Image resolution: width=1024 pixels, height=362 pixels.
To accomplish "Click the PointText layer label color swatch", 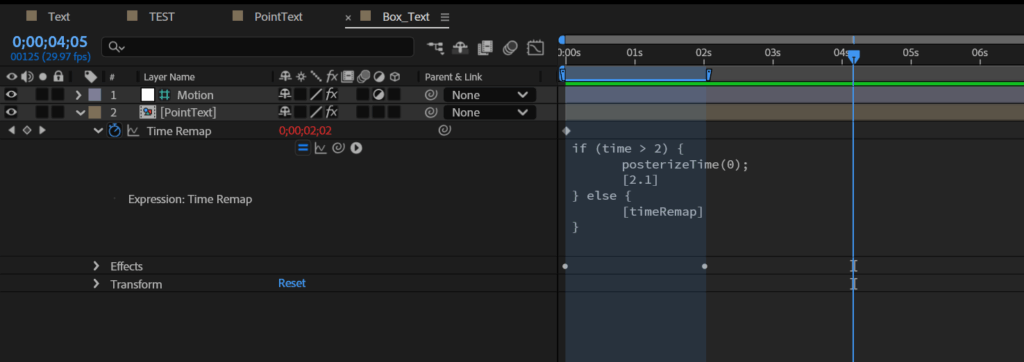I will click(95, 112).
